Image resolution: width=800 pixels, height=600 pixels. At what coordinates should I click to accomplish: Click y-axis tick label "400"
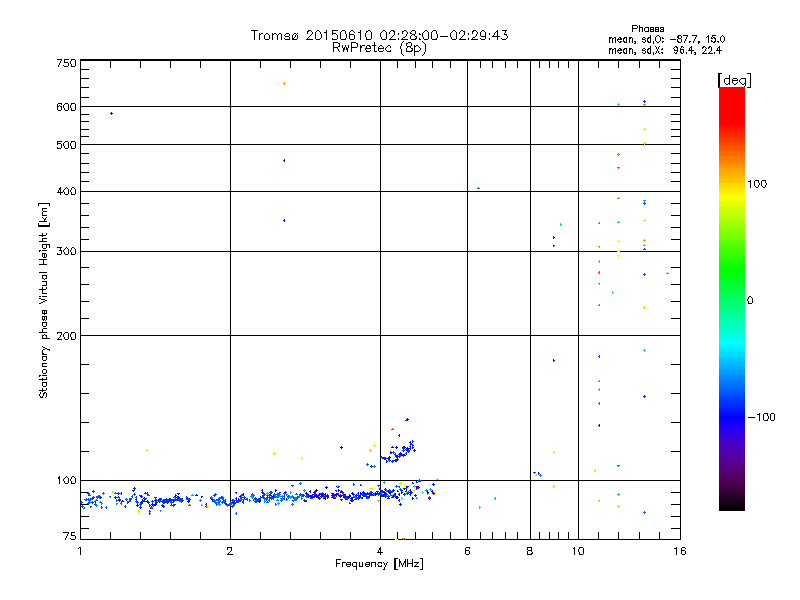[x=66, y=192]
